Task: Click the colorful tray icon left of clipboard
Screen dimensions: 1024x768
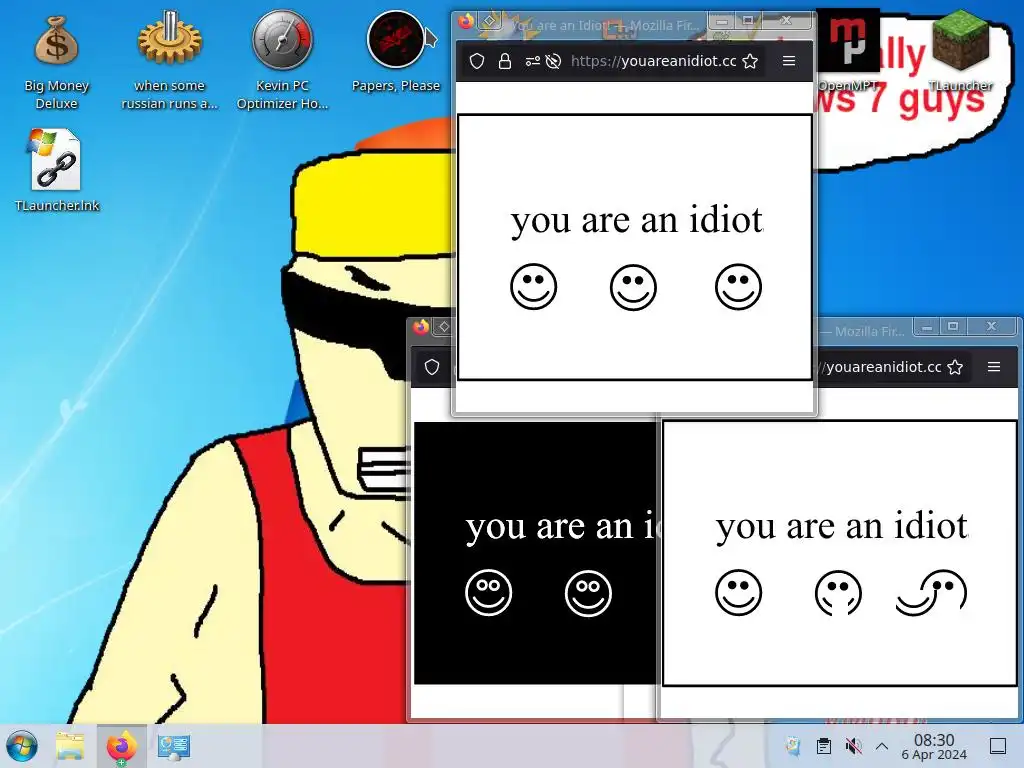Action: click(x=793, y=746)
